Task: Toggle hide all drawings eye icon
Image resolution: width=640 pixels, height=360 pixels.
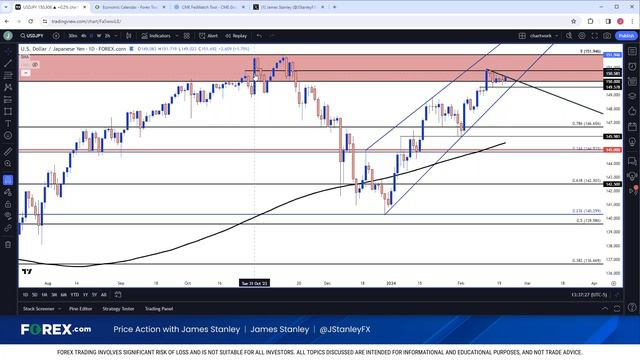Action: coord(8,216)
